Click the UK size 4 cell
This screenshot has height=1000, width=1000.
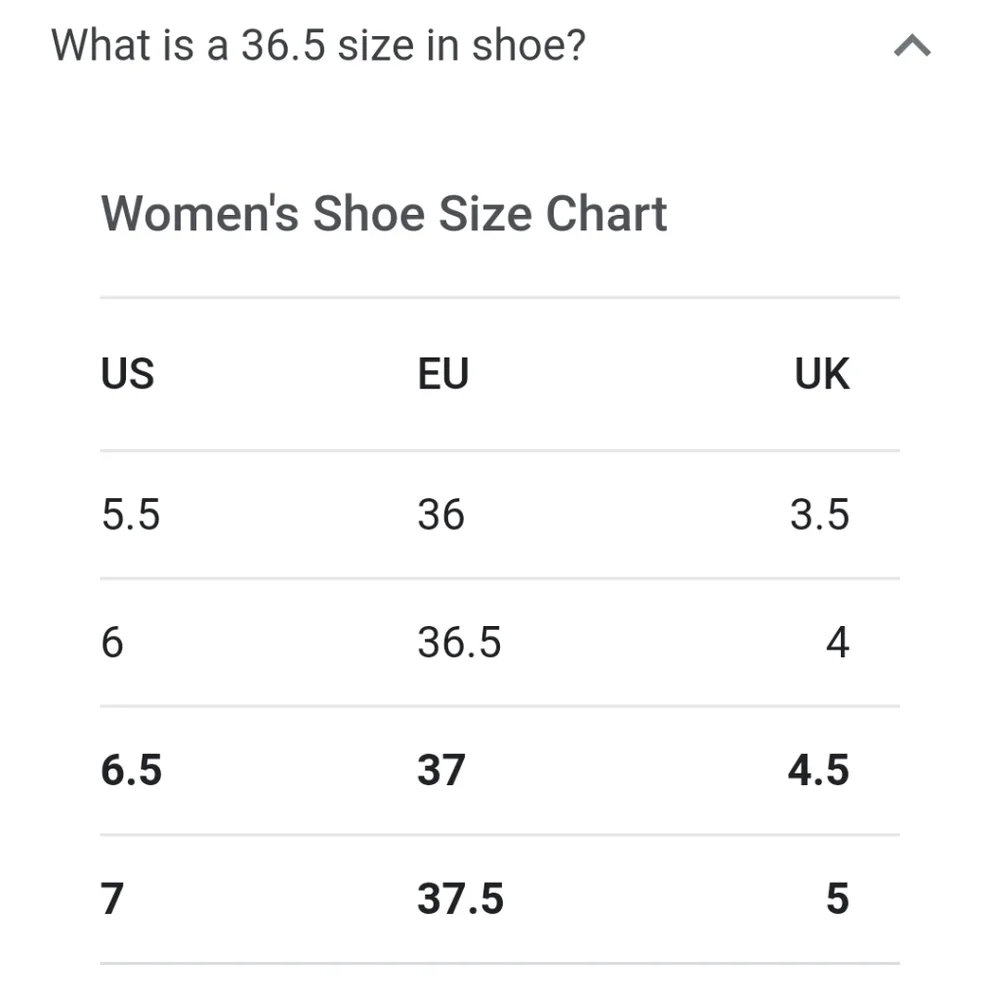(x=837, y=642)
